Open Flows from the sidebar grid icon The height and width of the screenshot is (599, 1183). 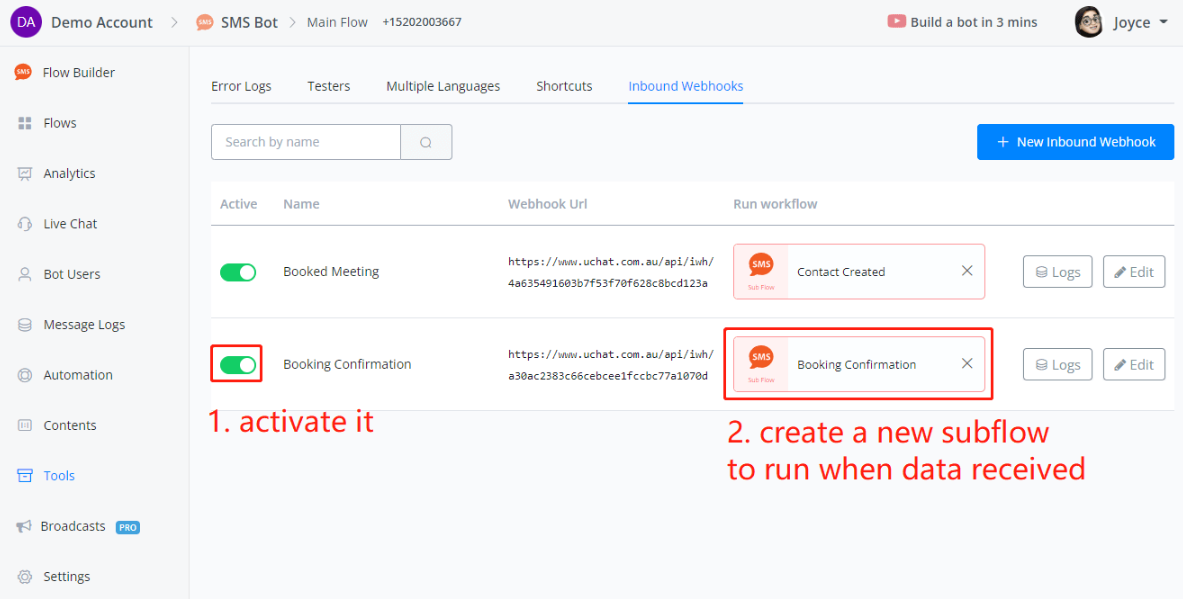click(x=25, y=123)
